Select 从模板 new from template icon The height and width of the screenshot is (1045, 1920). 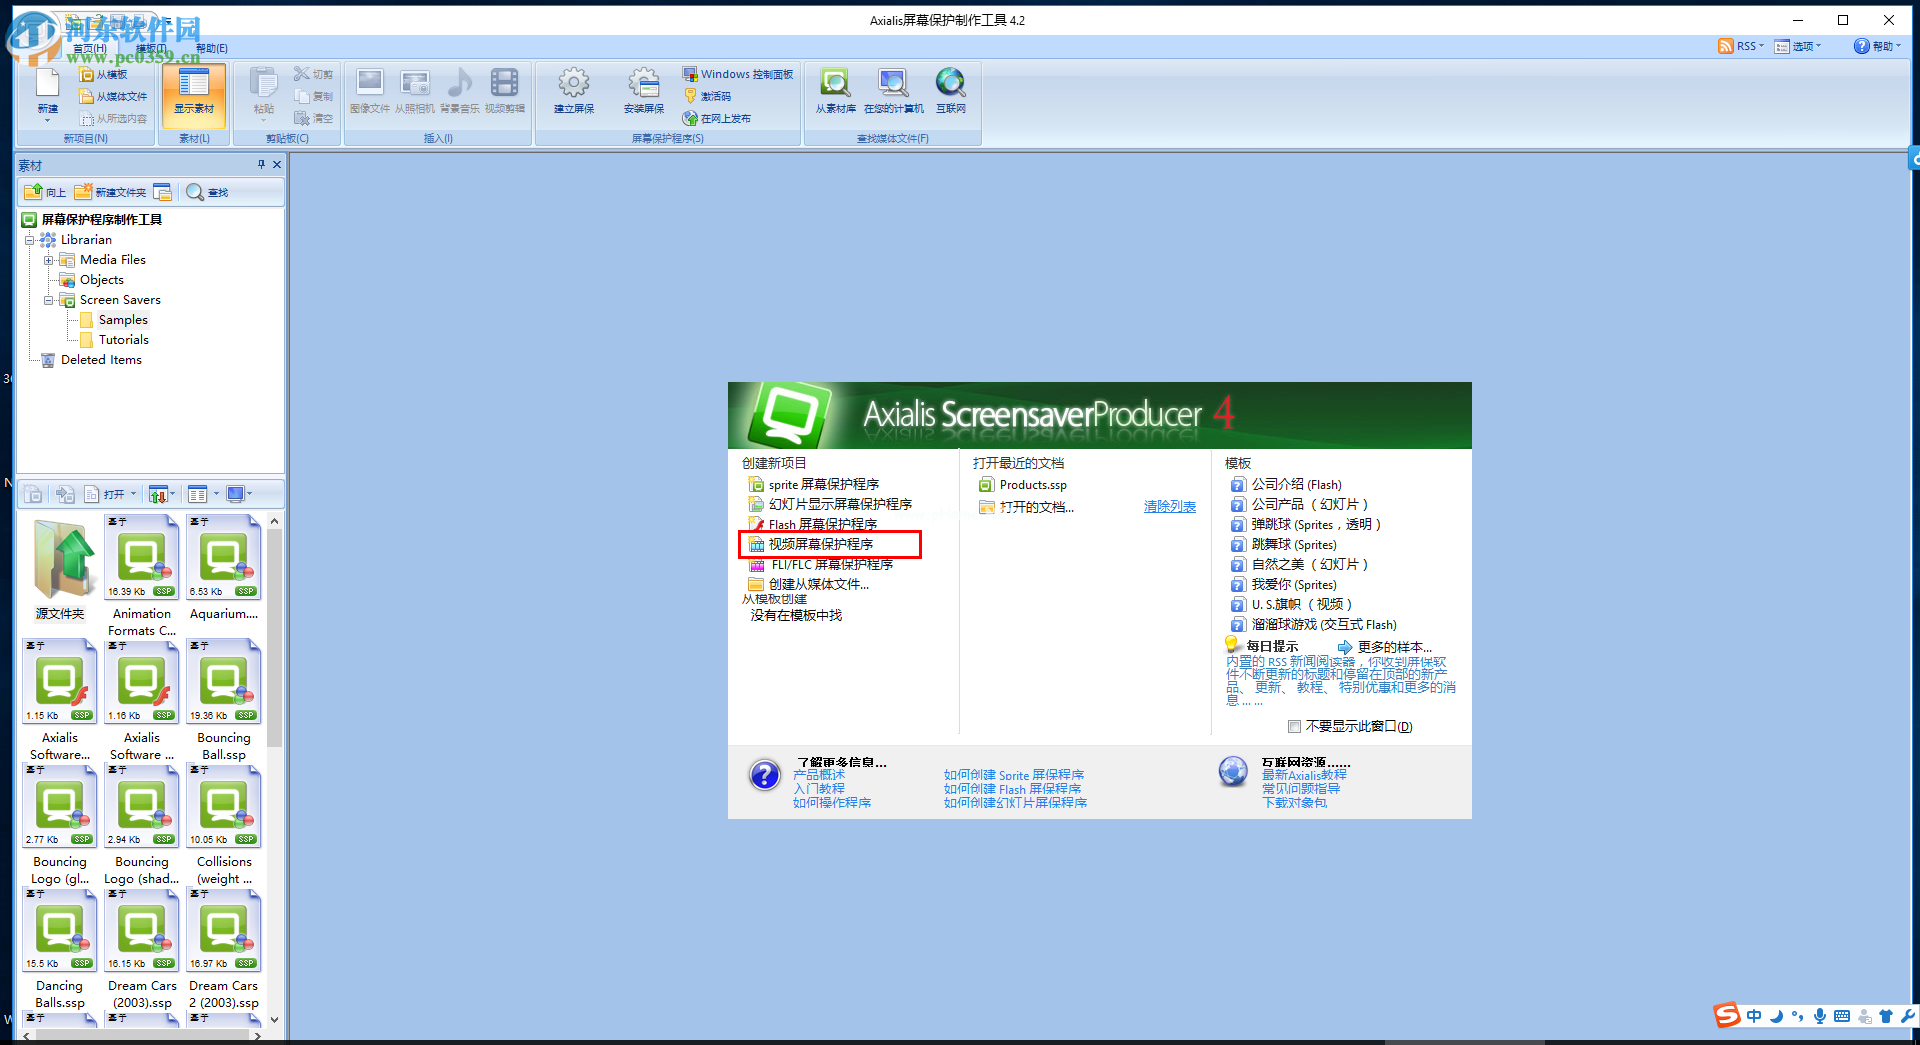(104, 75)
